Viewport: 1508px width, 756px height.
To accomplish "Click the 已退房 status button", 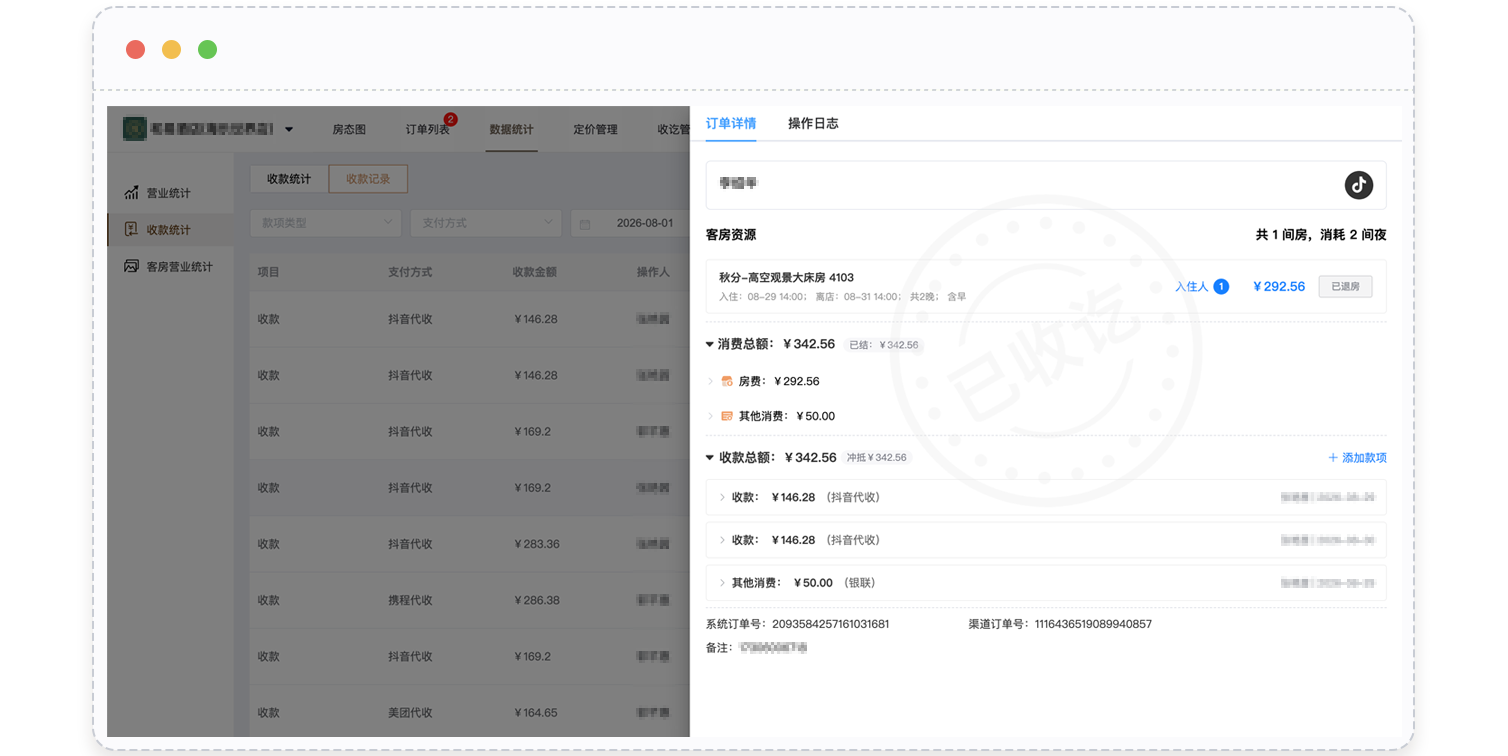I will click(x=1345, y=287).
